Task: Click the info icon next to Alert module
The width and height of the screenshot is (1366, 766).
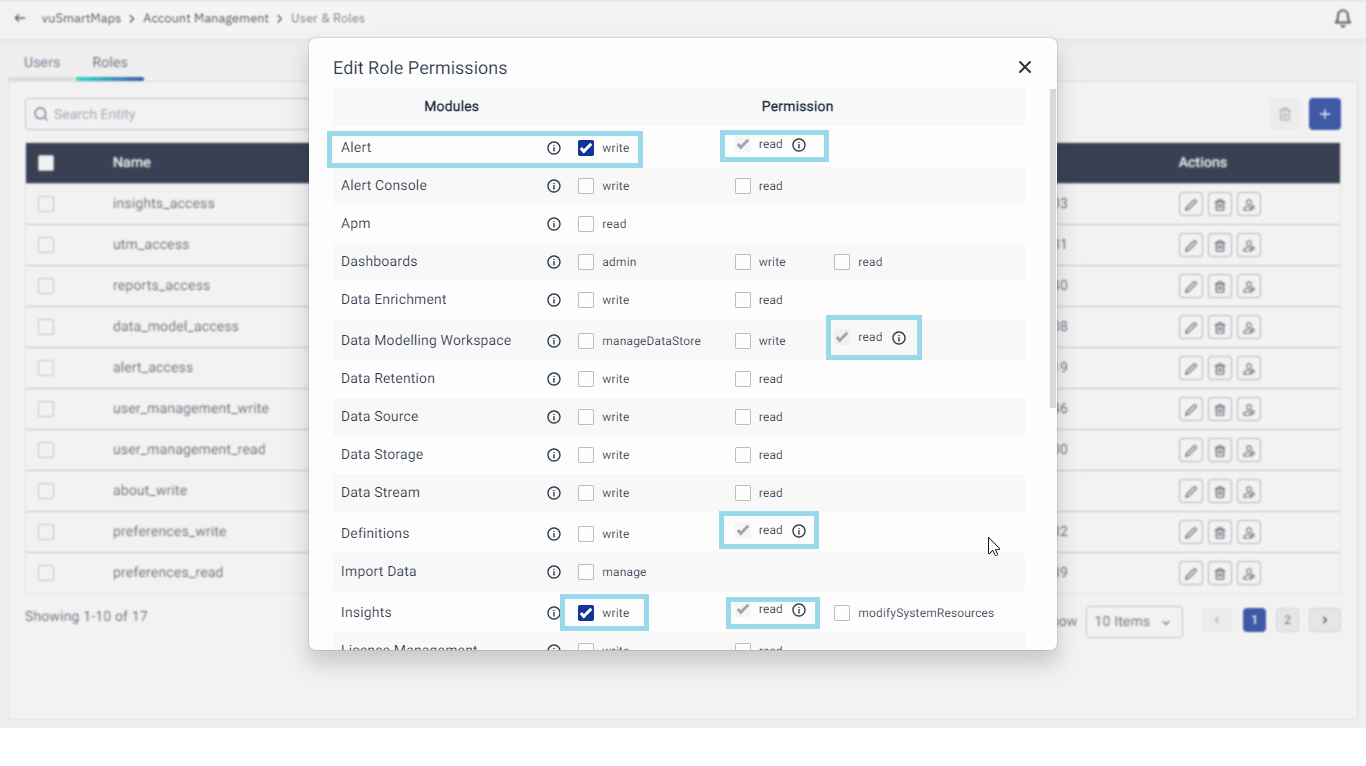Action: pyautogui.click(x=554, y=148)
